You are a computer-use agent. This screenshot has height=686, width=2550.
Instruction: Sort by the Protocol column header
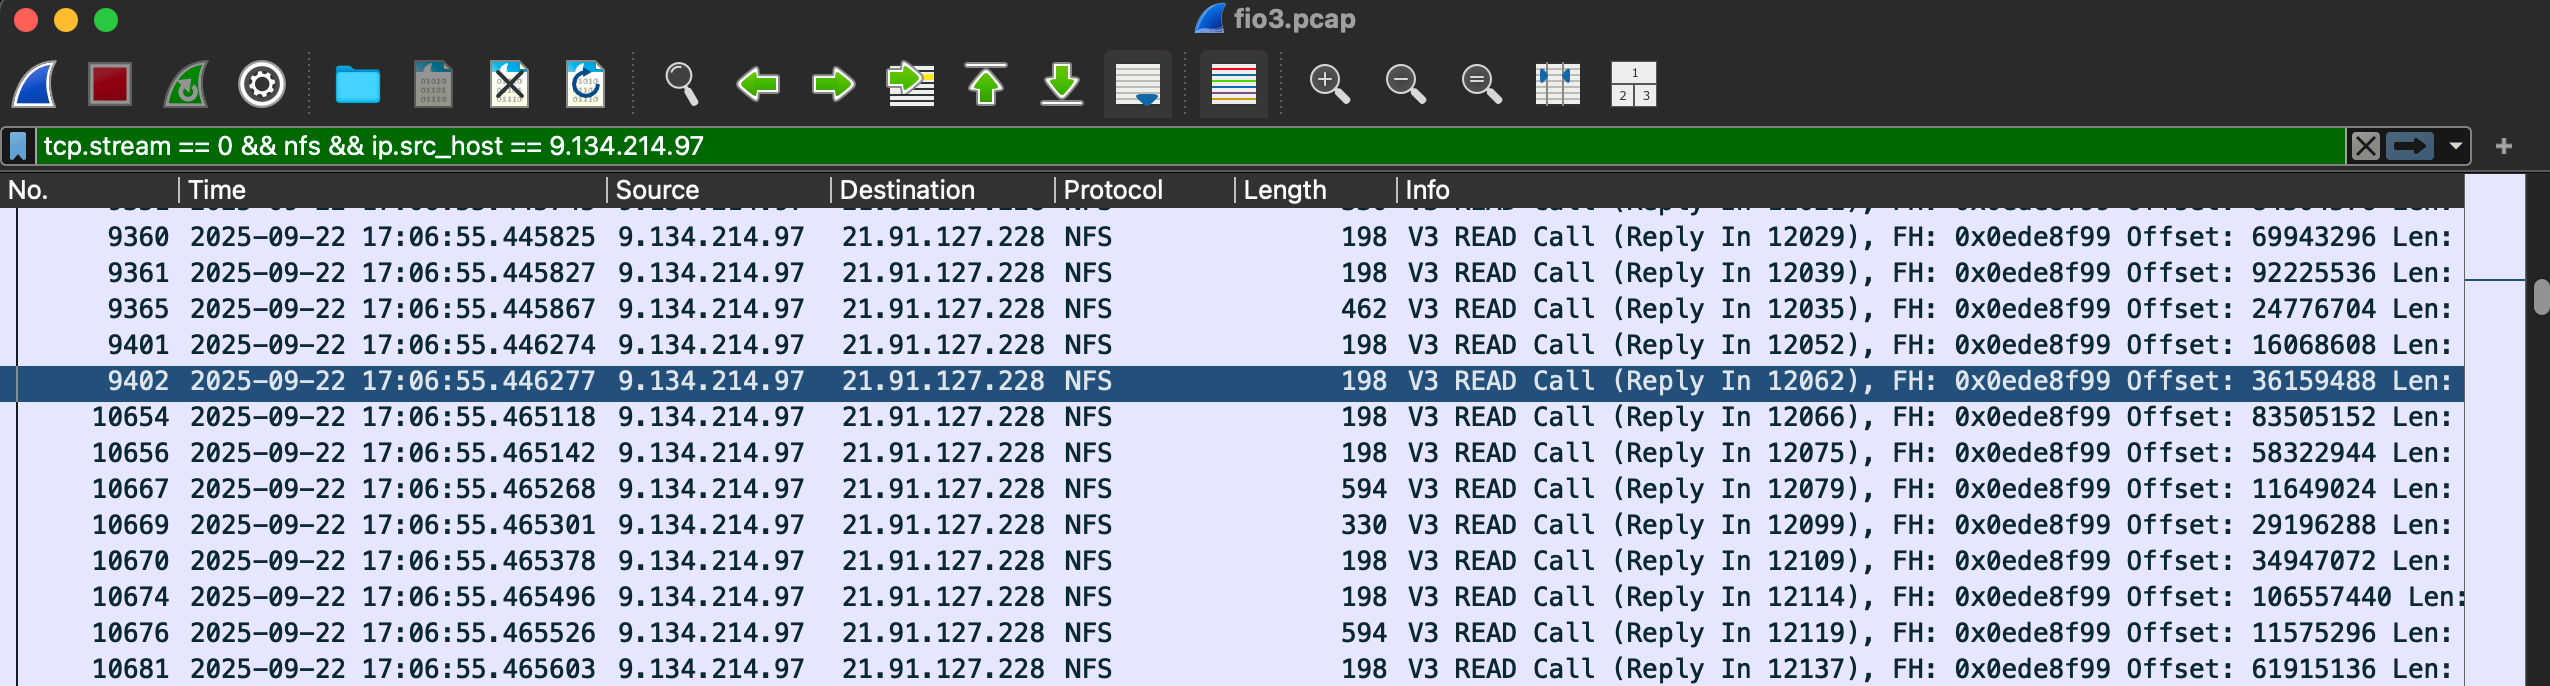[1112, 190]
